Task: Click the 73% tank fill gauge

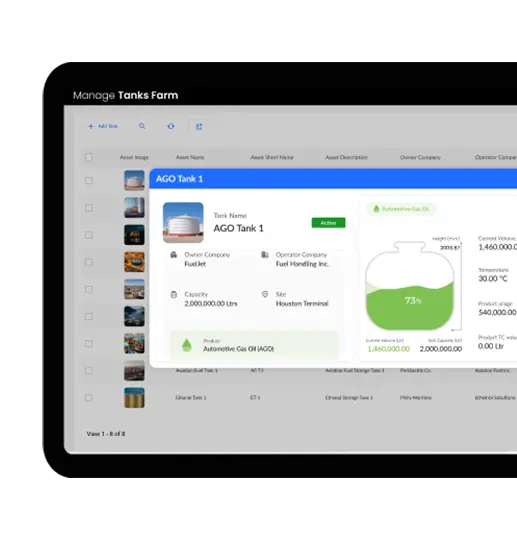Action: tap(409, 286)
